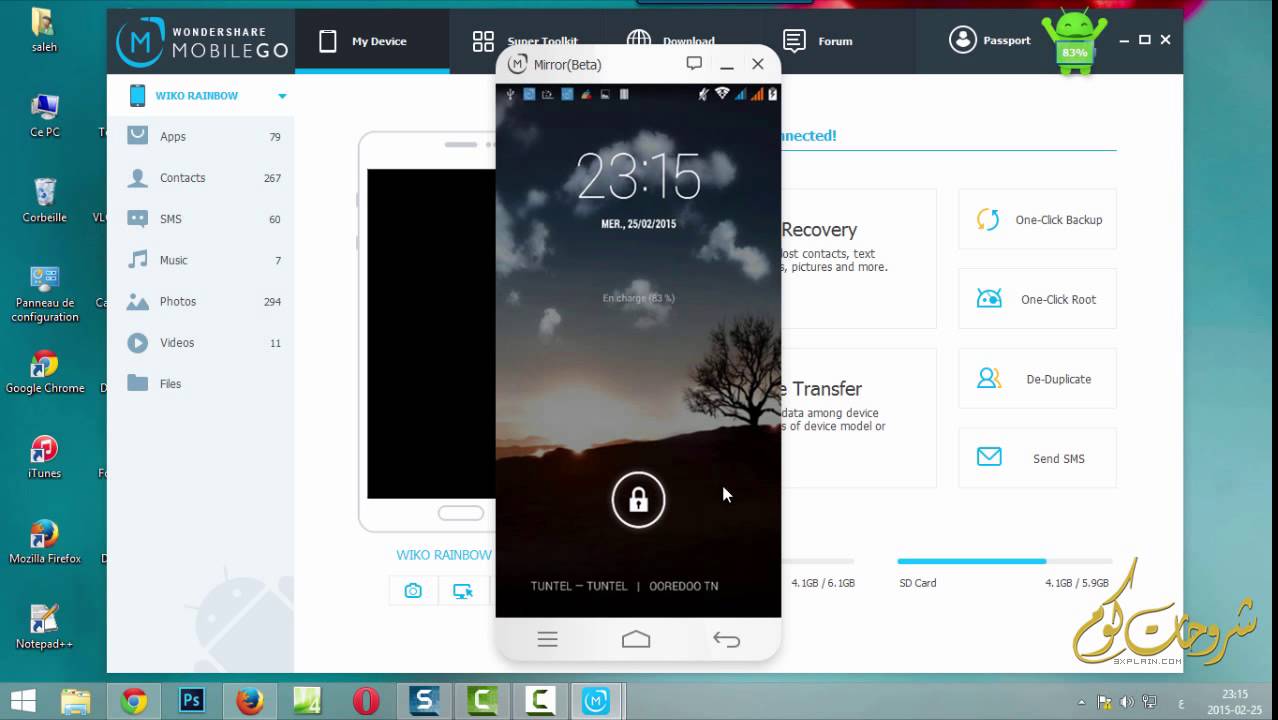Click the Transfer card heading
Viewport: 1278px width, 720px height.
point(822,389)
